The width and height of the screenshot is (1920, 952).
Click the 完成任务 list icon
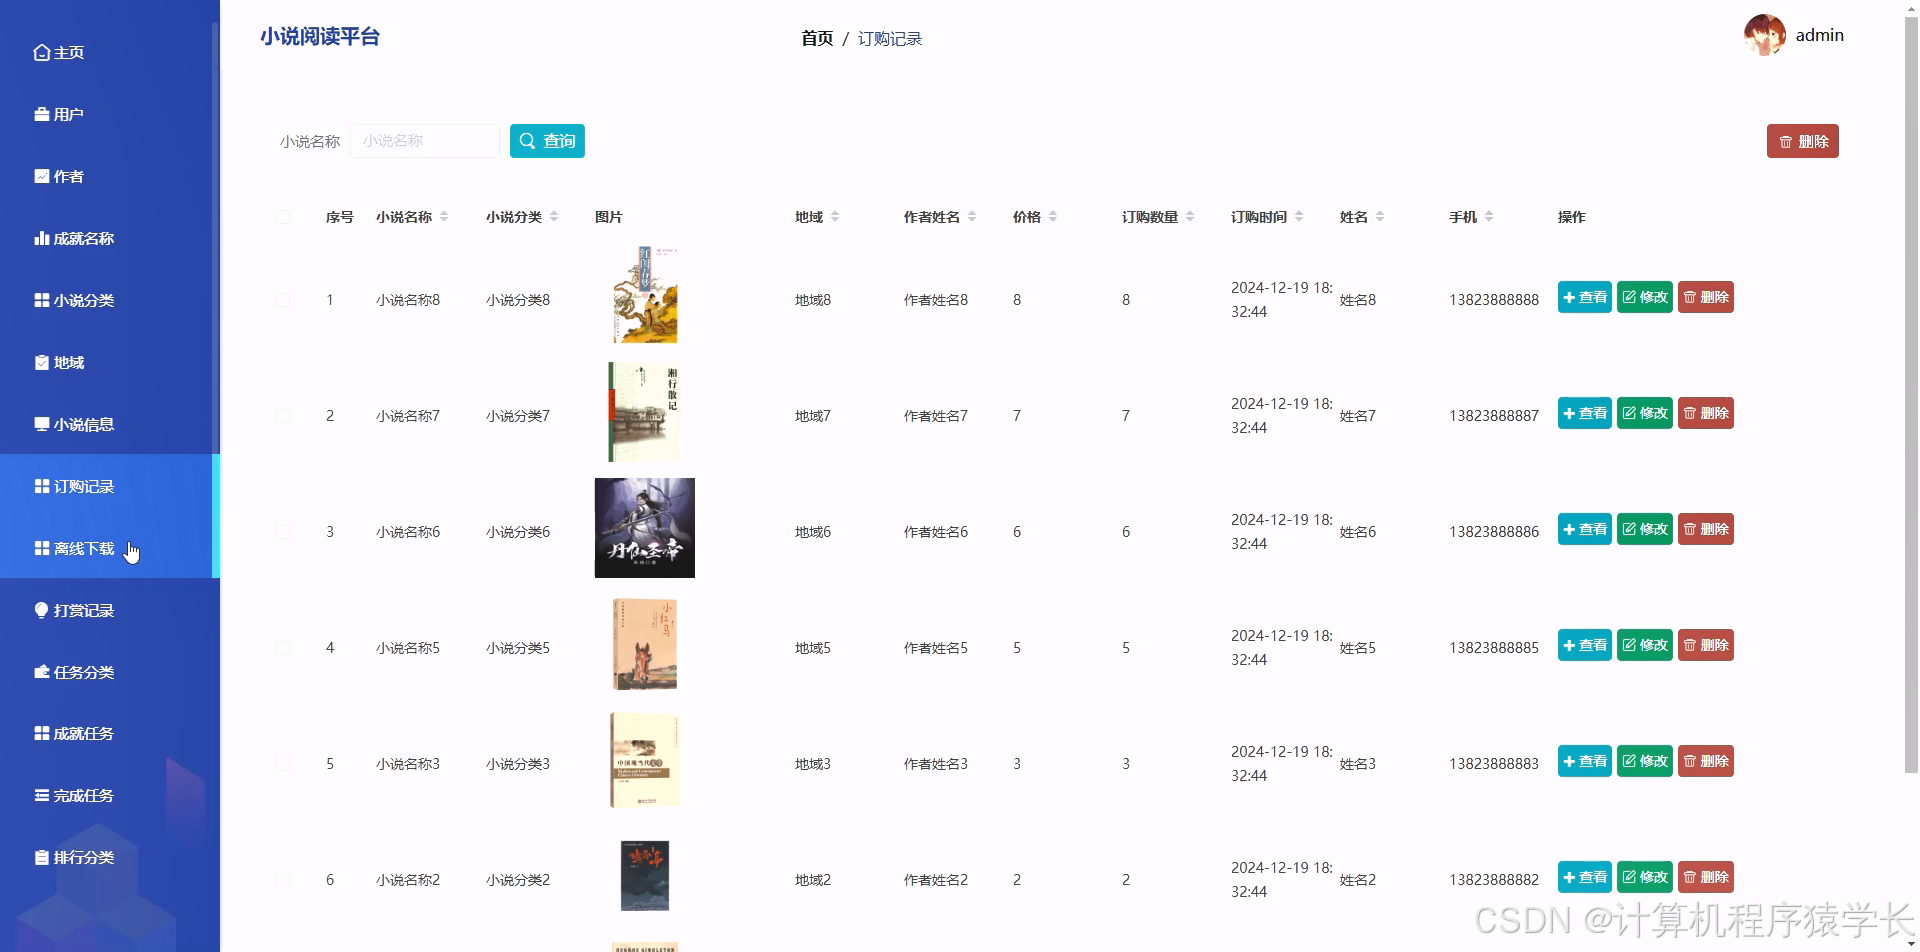coord(41,795)
